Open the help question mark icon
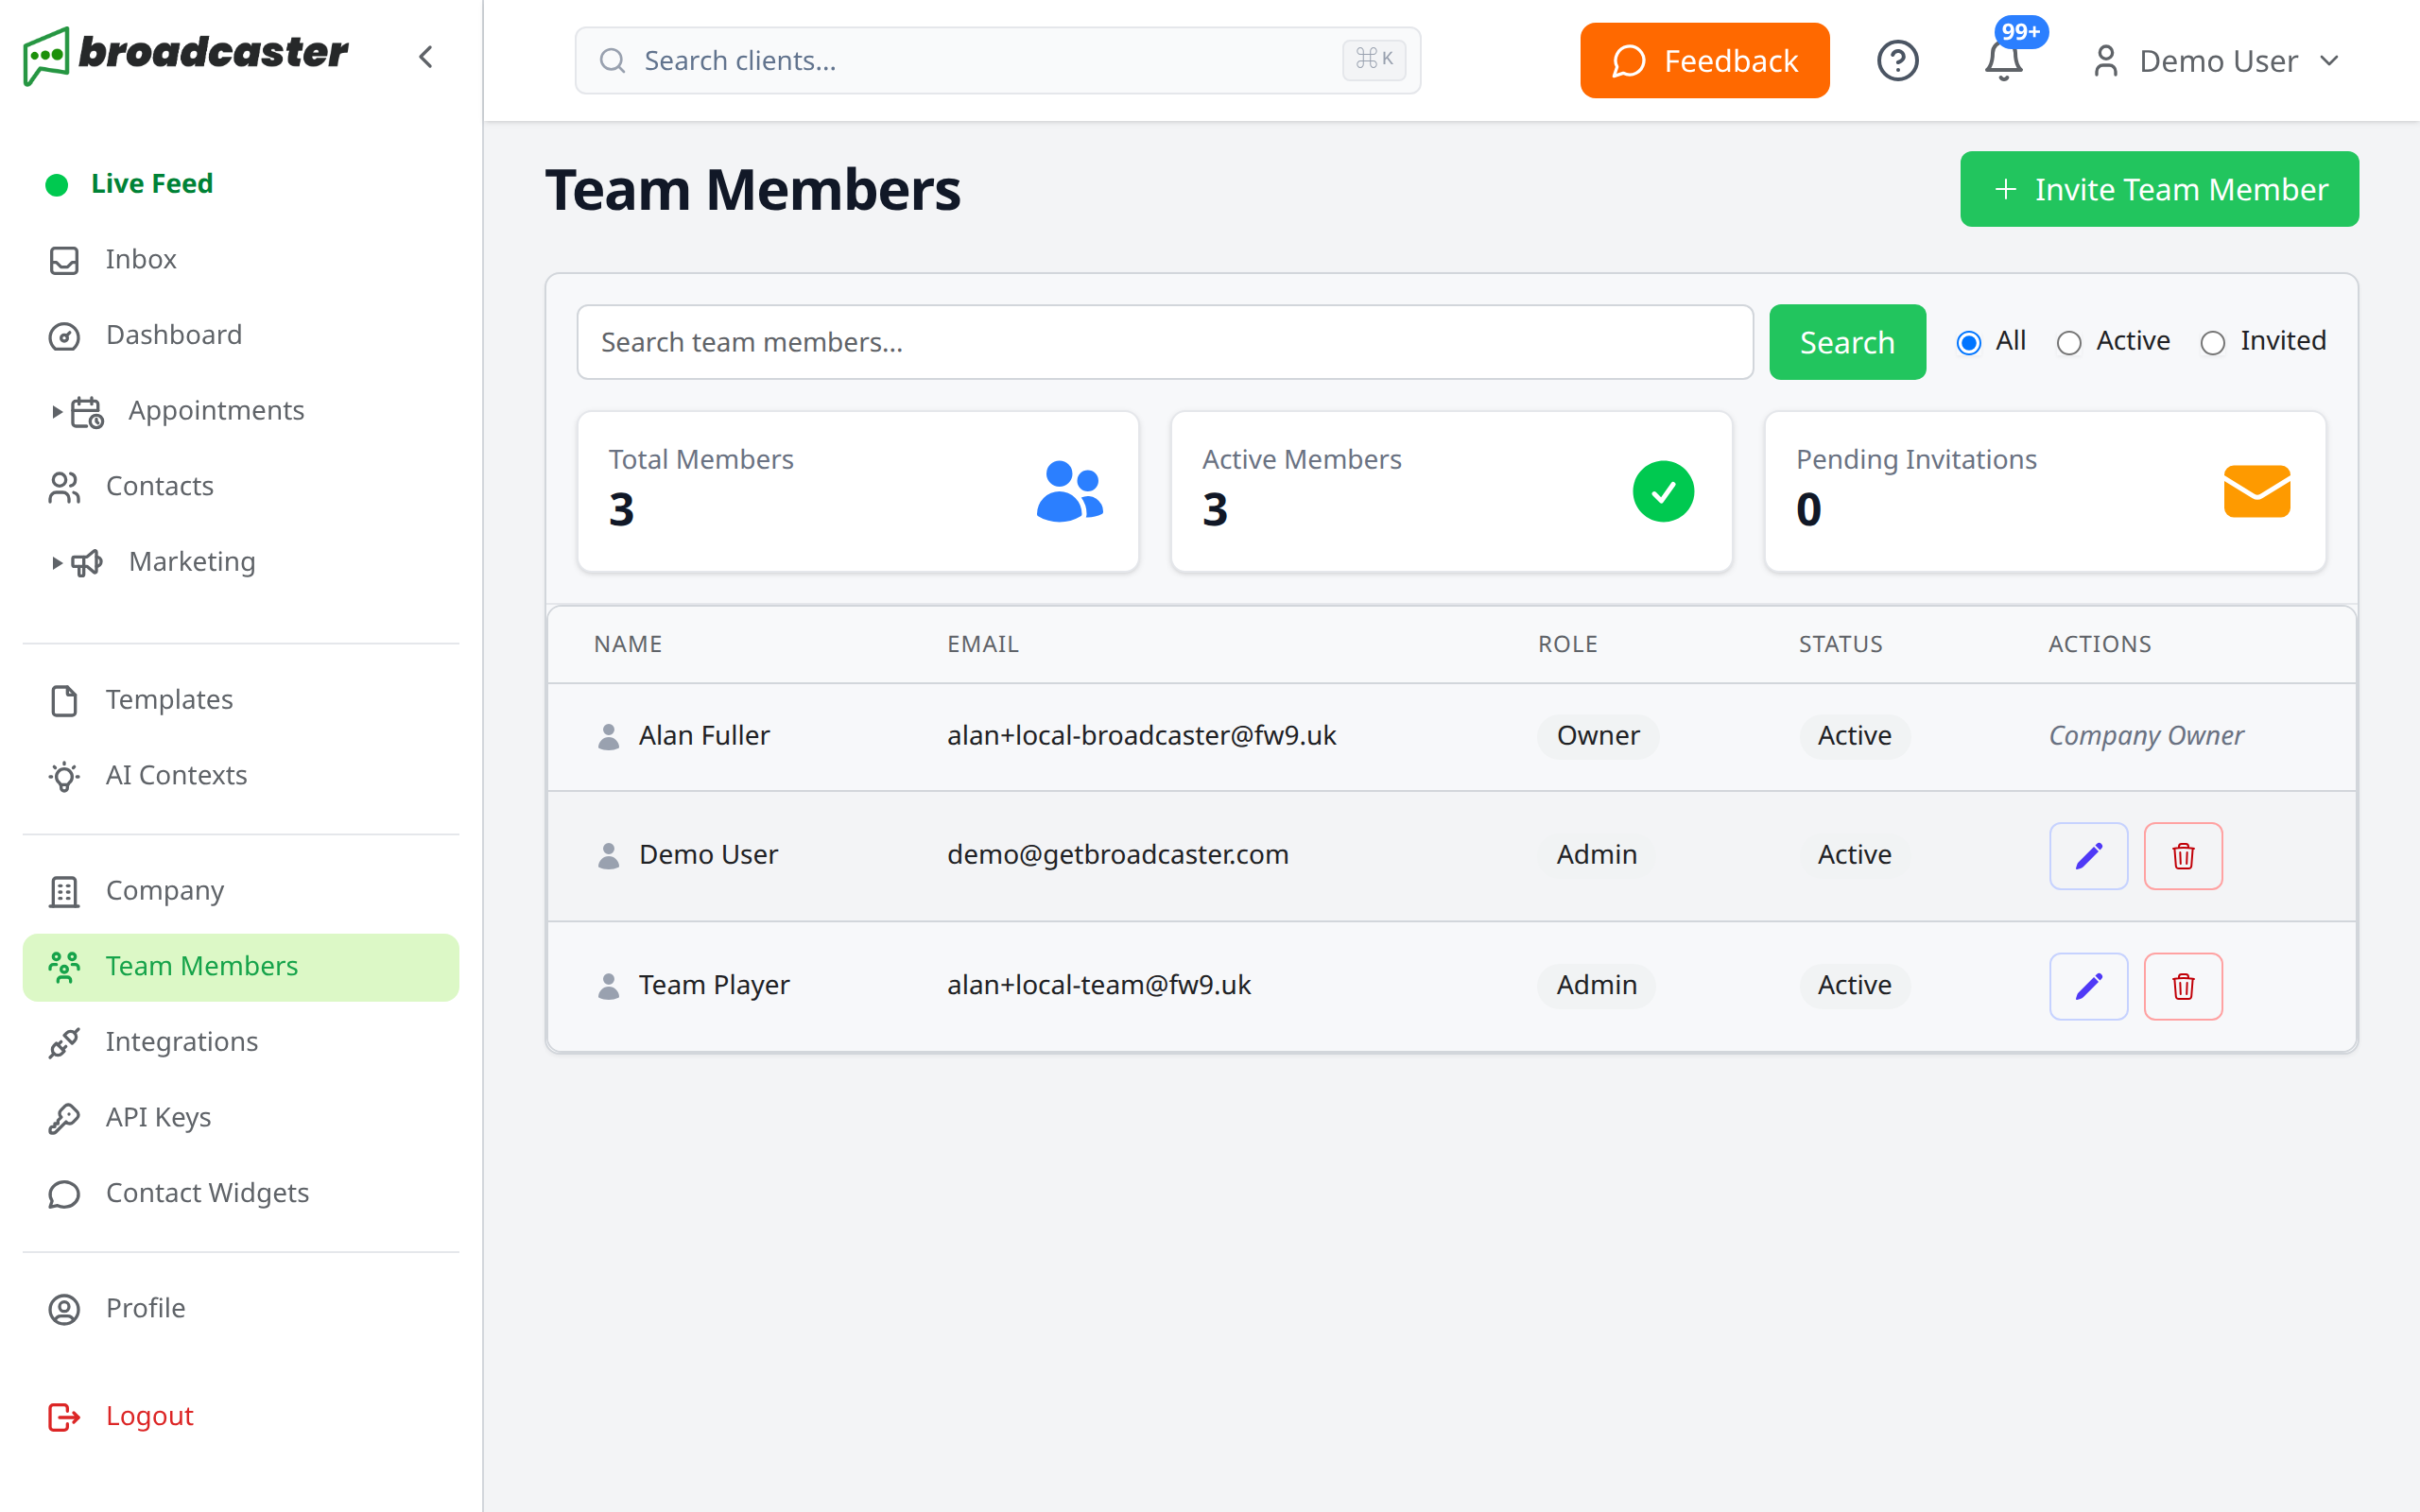This screenshot has width=2420, height=1512. click(1897, 60)
